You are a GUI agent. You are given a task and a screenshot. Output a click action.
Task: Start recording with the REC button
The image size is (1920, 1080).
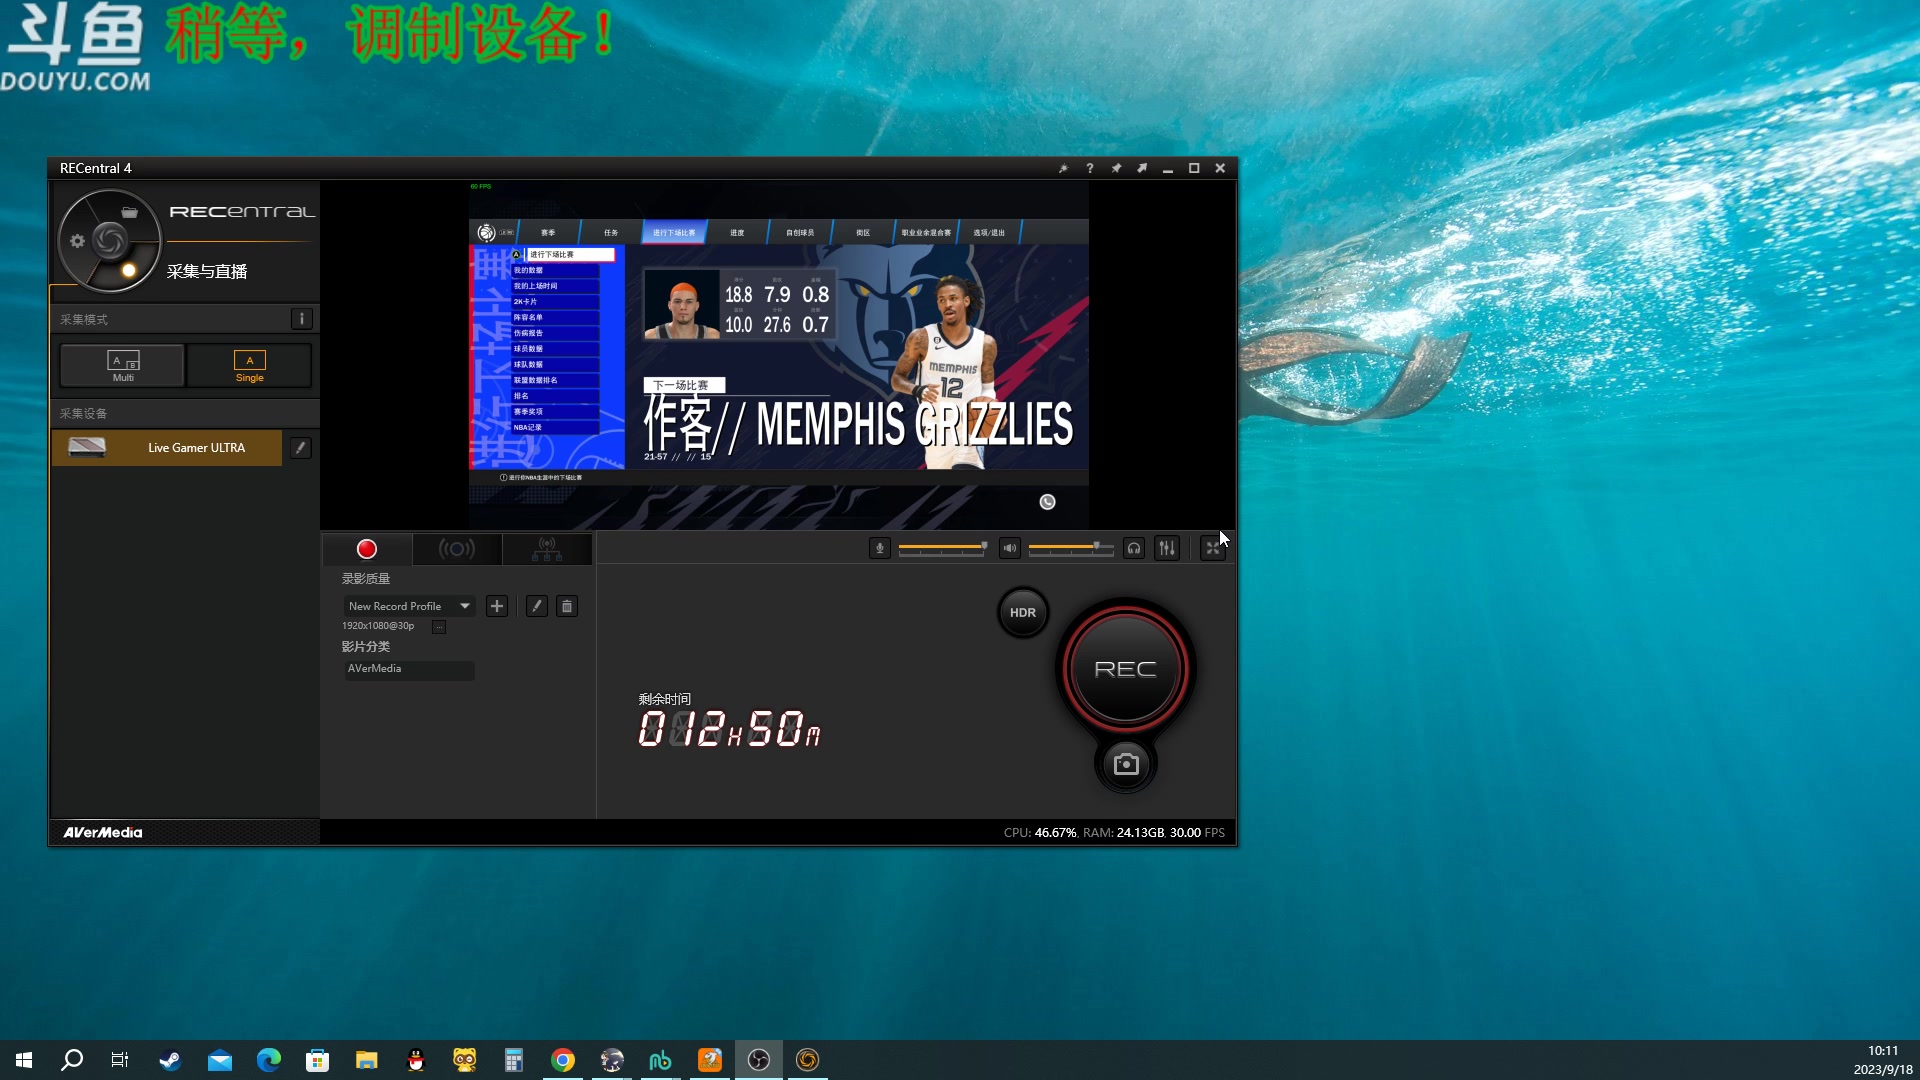(1126, 669)
